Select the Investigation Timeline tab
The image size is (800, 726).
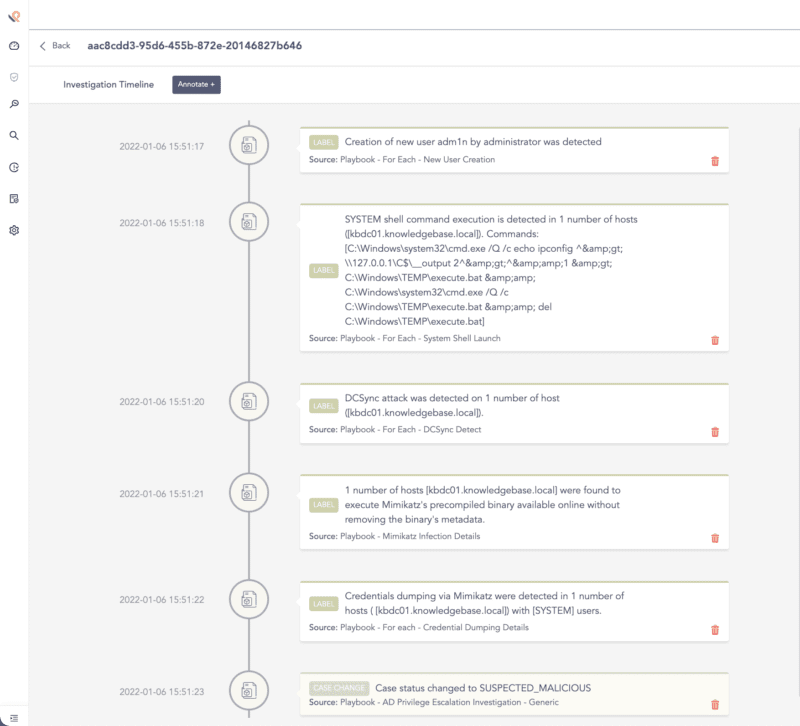[110, 85]
